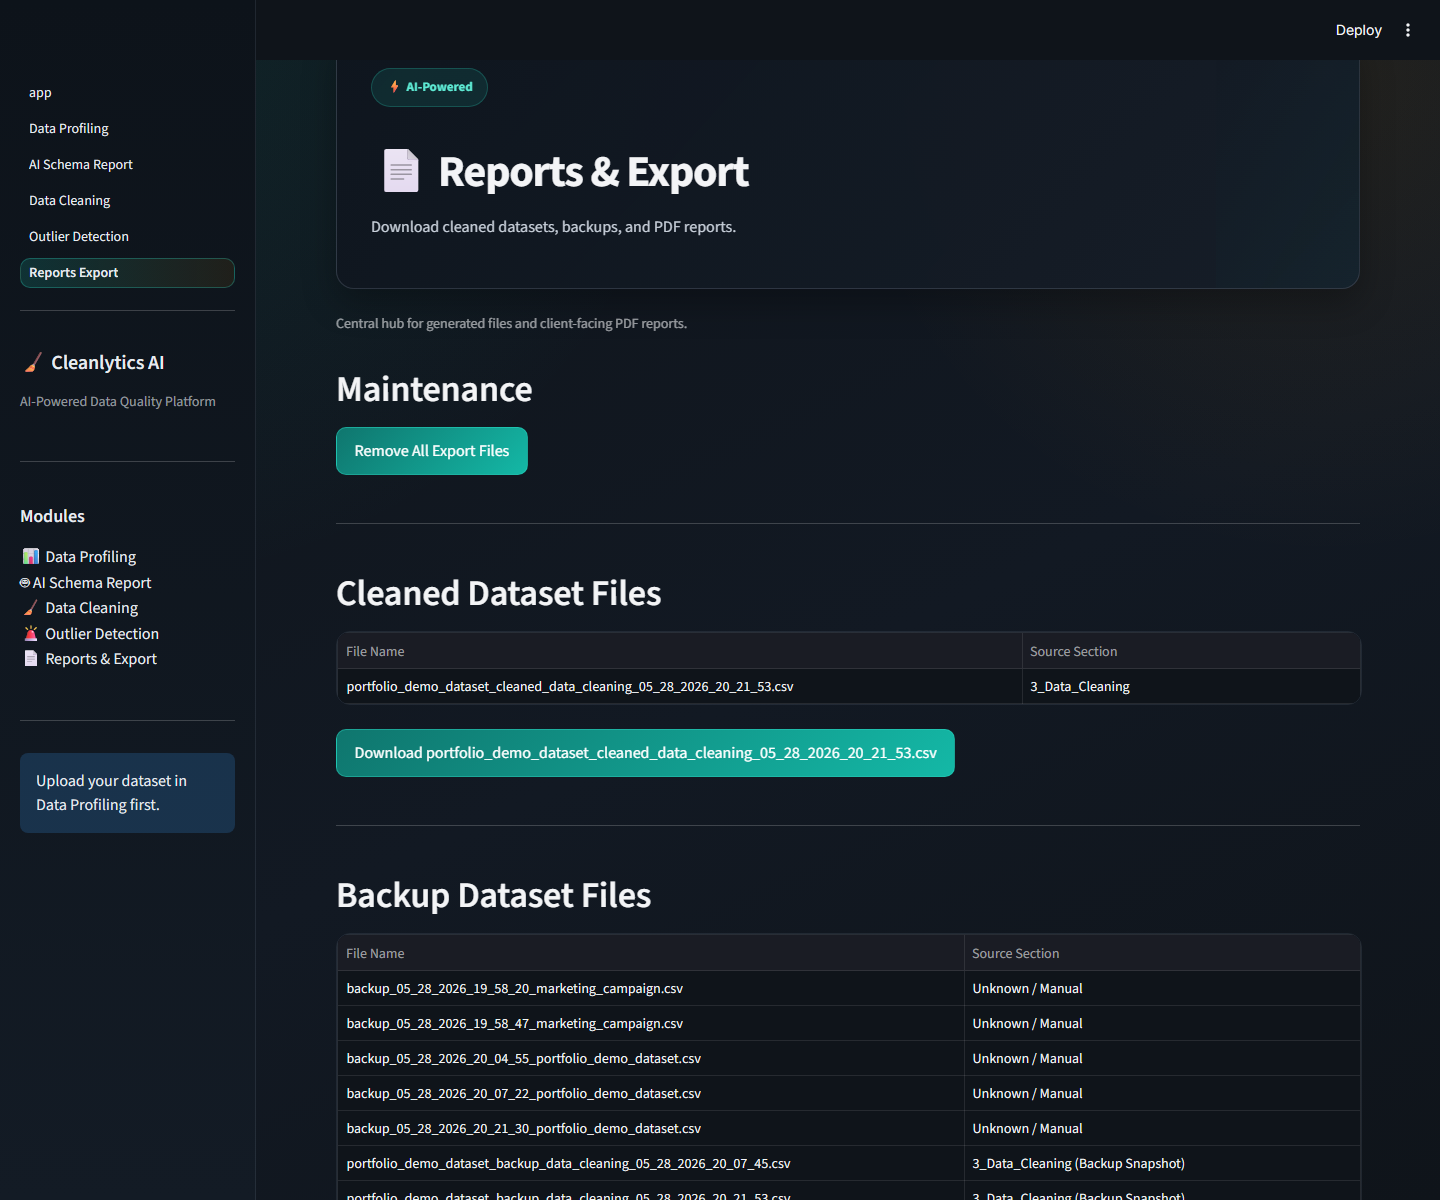Click the 3_Data_Cleaning (Backup Snapshot) cell for 20_07_45
This screenshot has height=1200, width=1440.
[x=1162, y=1163]
